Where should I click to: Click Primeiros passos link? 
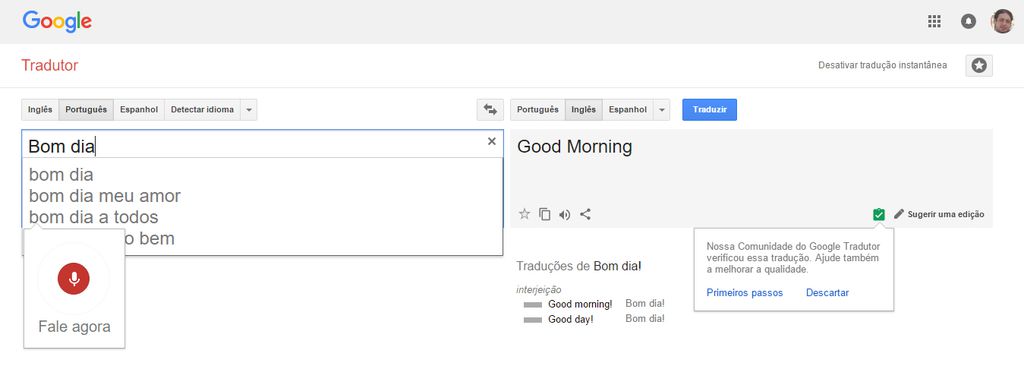pos(744,293)
